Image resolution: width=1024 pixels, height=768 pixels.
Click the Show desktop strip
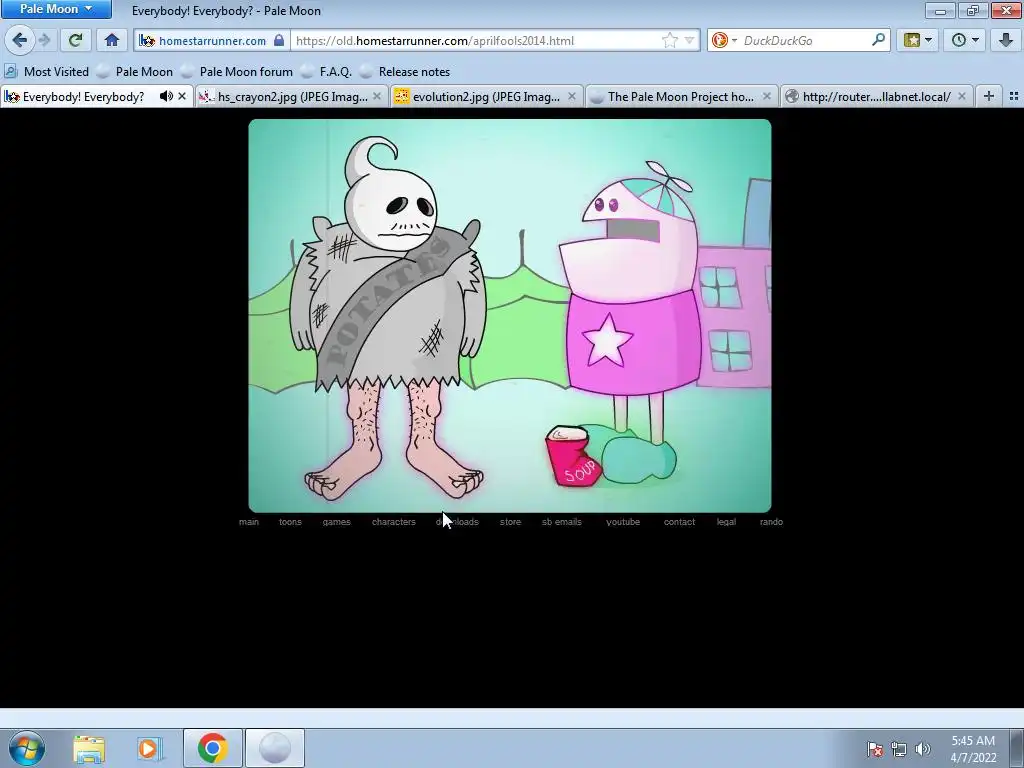1017,748
